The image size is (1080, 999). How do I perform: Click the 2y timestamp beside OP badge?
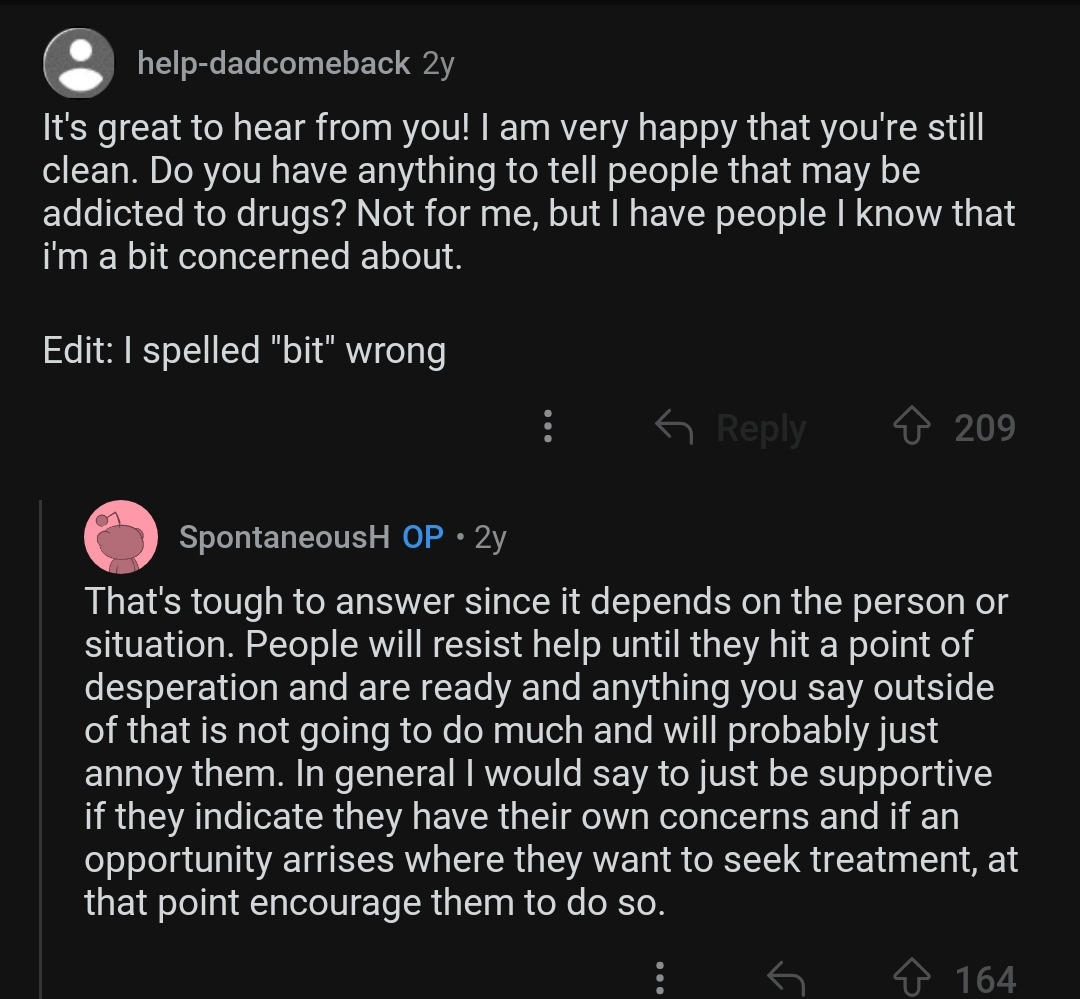490,537
